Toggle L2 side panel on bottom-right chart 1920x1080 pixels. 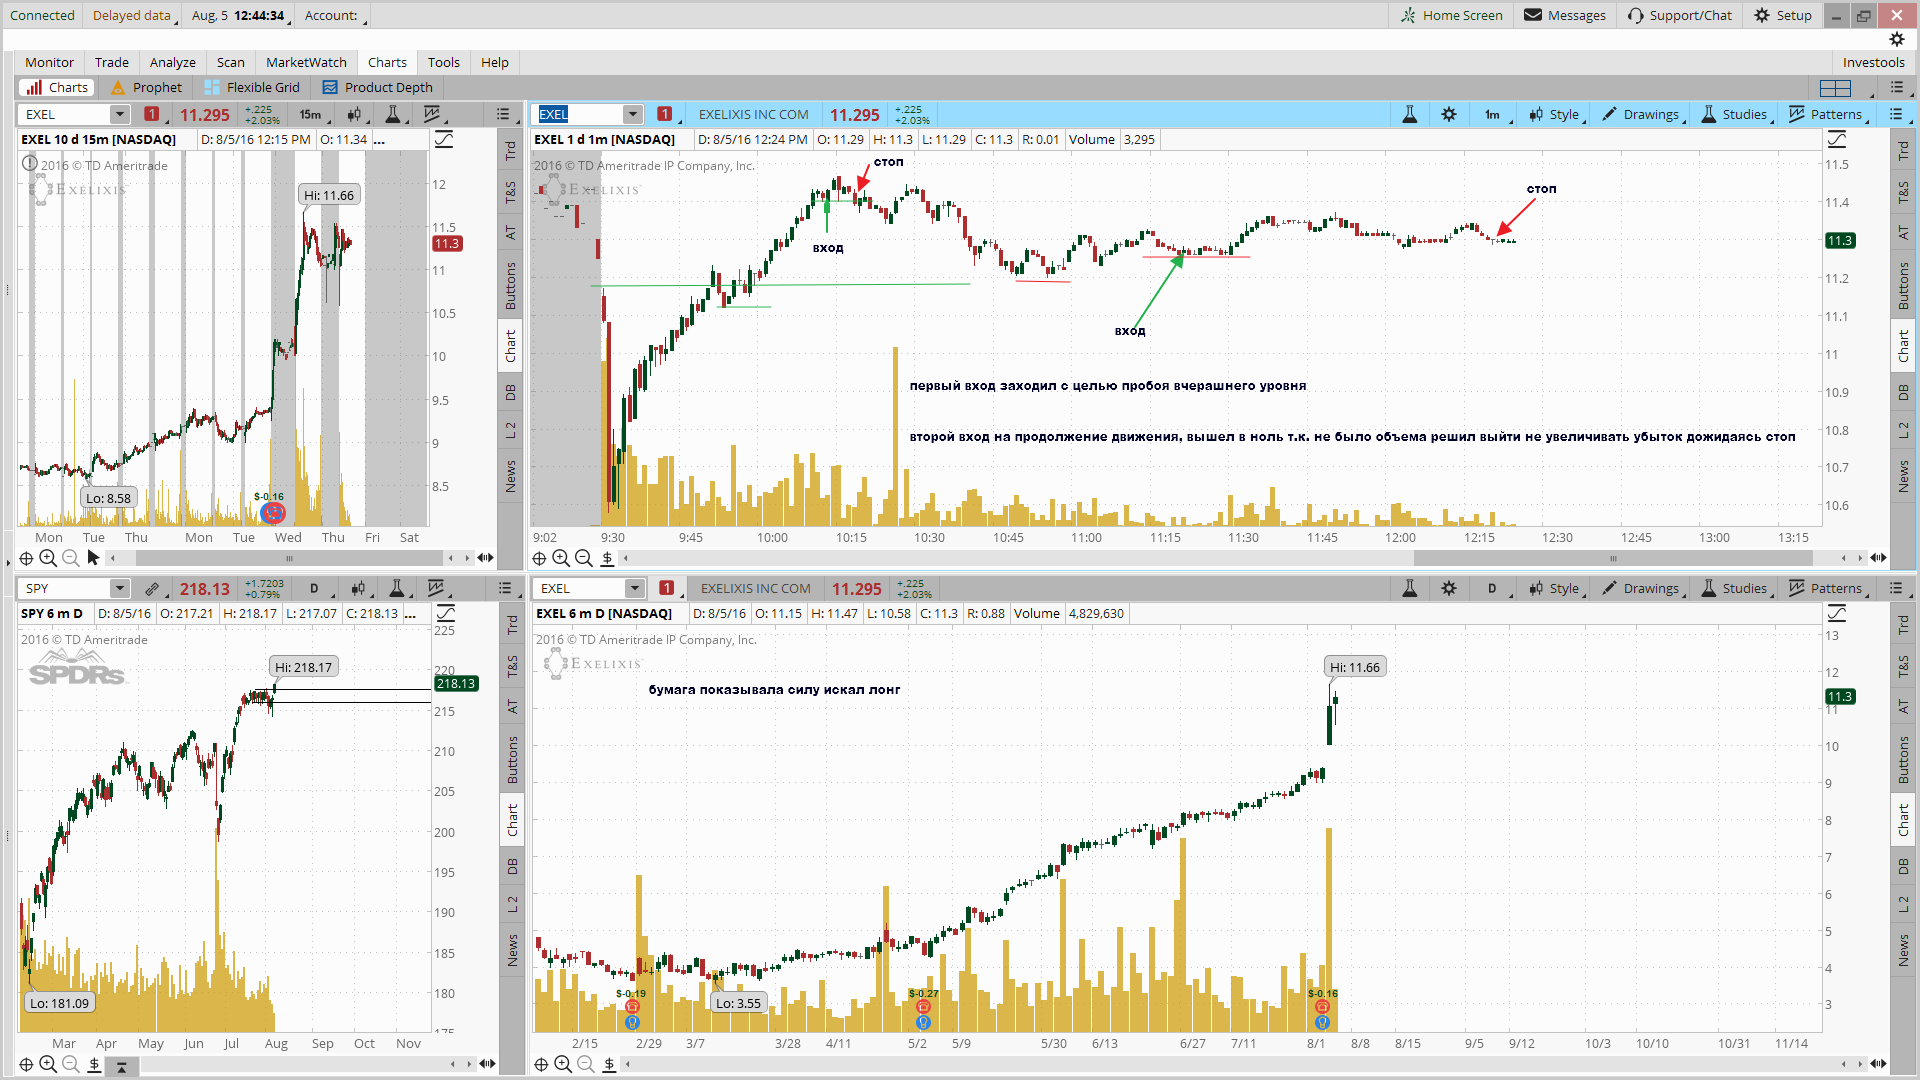pyautogui.click(x=1903, y=904)
